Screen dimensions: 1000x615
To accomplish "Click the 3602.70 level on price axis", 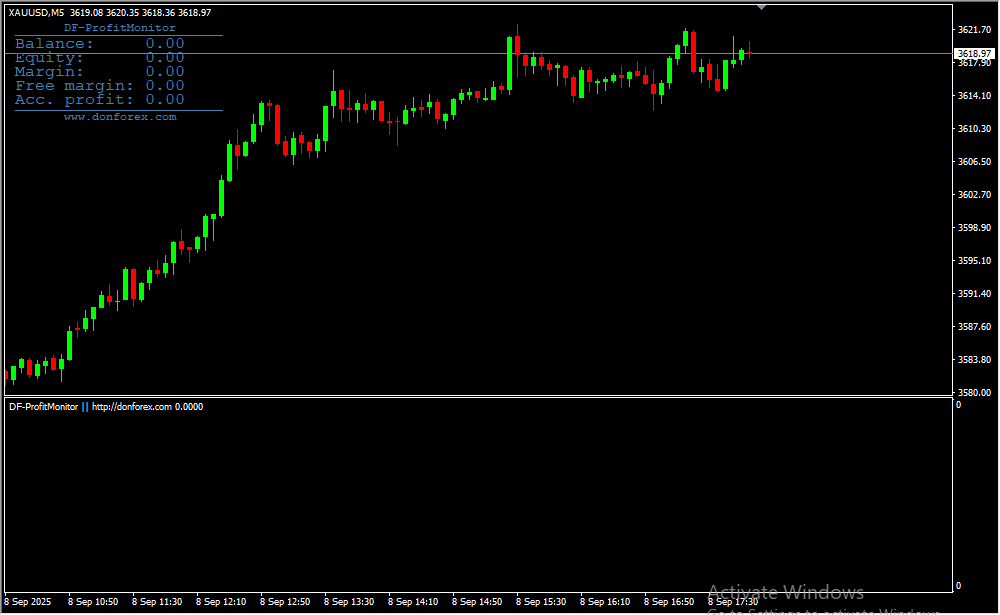I will pos(973,195).
